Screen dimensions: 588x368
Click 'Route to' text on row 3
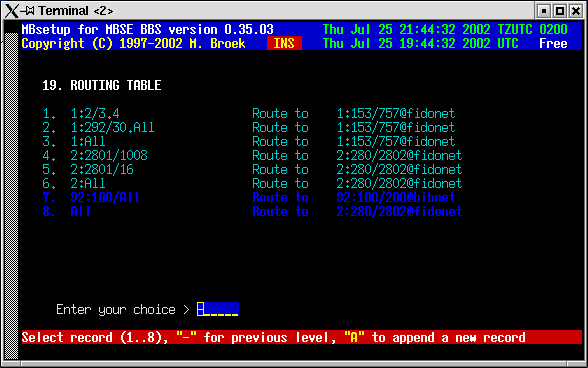pyautogui.click(x=280, y=141)
